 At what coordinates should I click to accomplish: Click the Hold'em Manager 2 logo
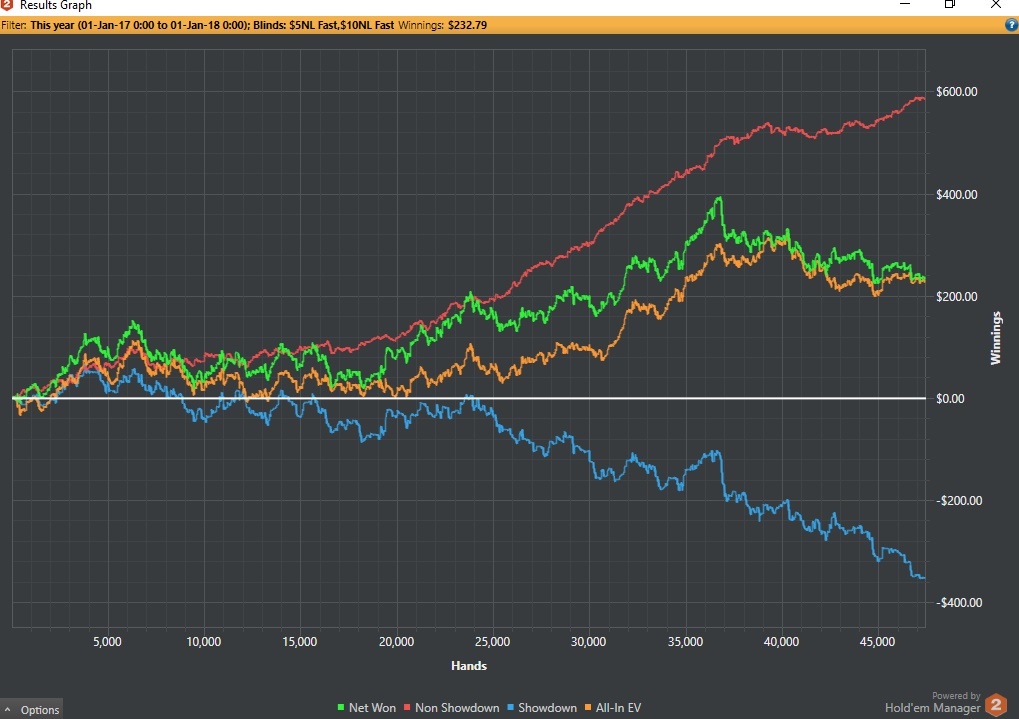[x=996, y=705]
